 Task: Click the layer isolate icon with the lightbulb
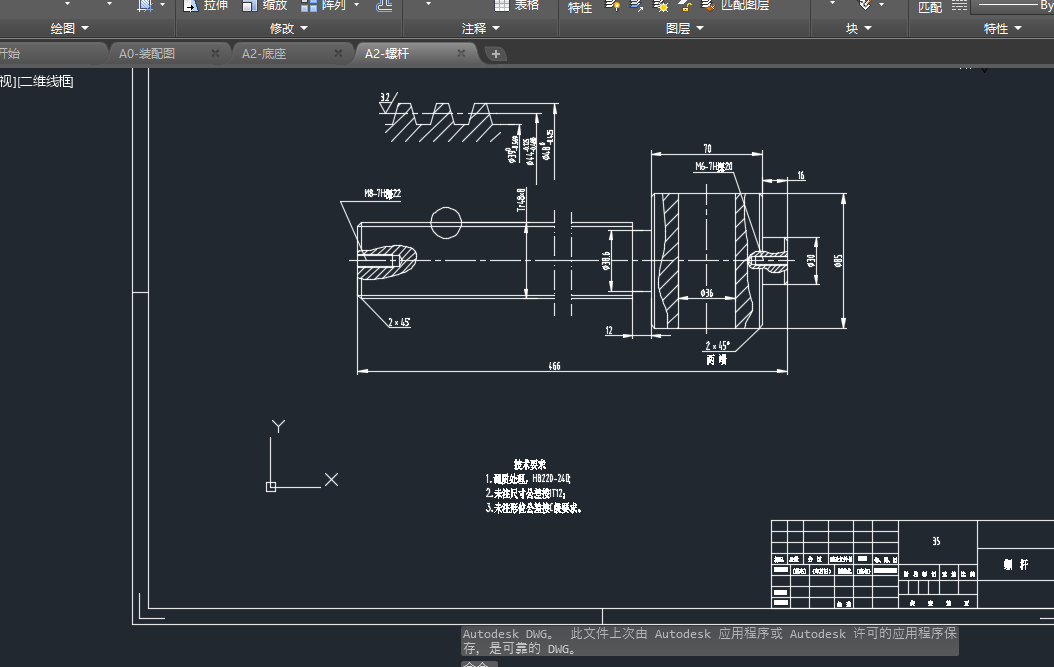(x=612, y=5)
